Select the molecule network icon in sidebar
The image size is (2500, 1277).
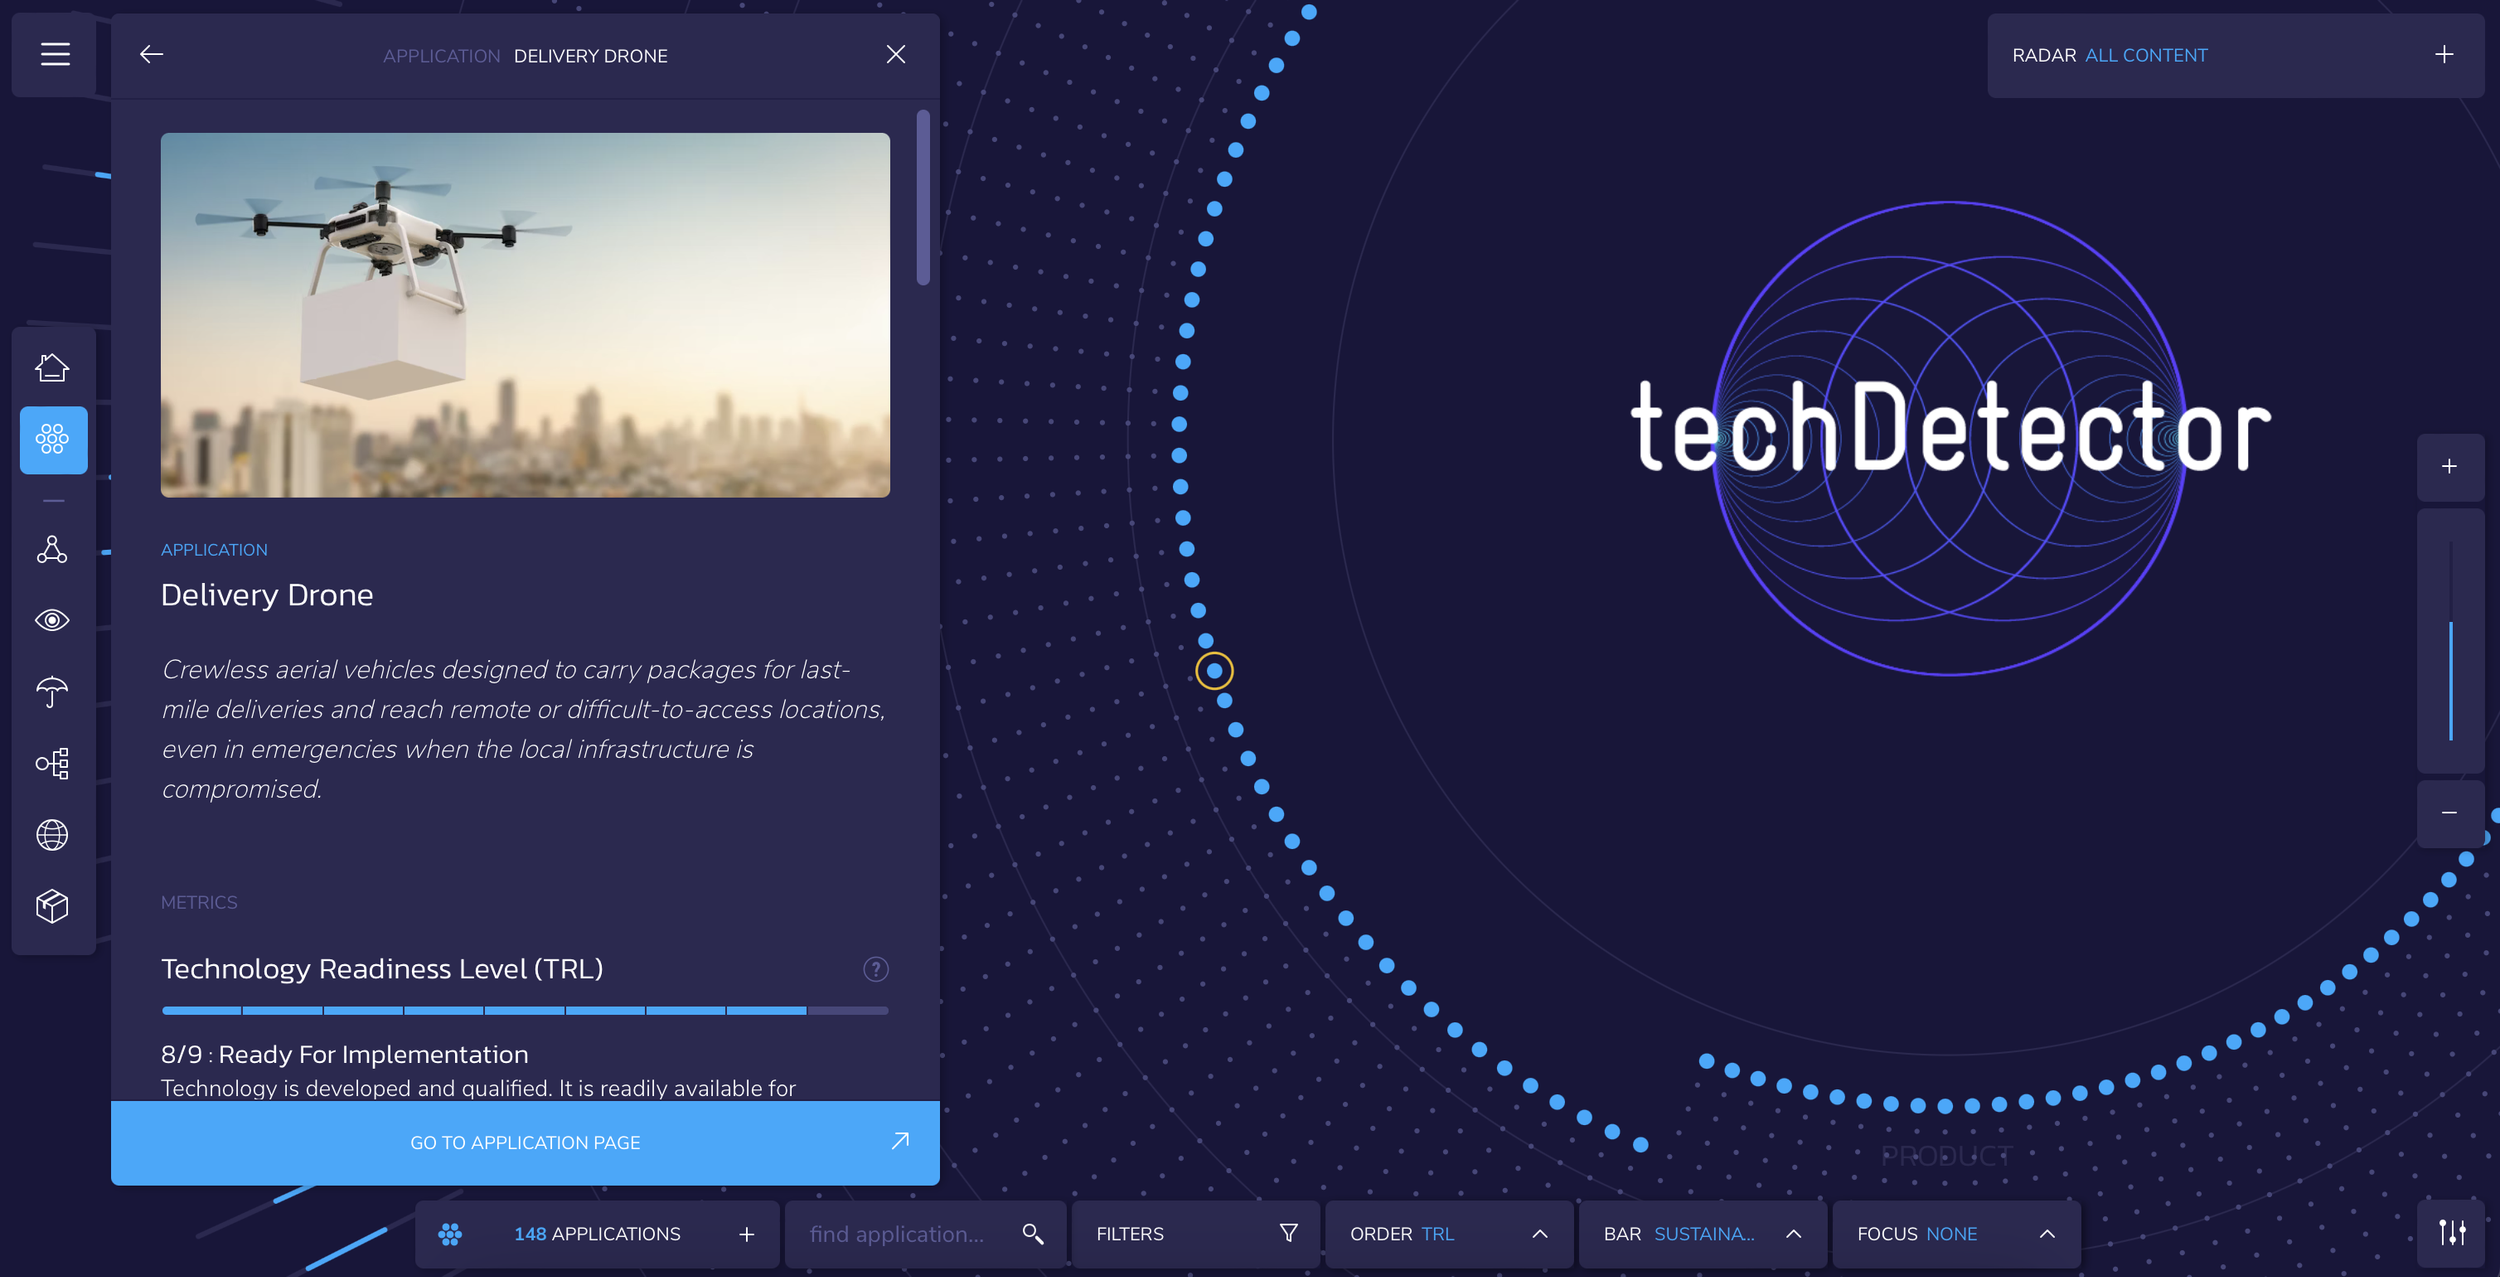click(x=52, y=549)
